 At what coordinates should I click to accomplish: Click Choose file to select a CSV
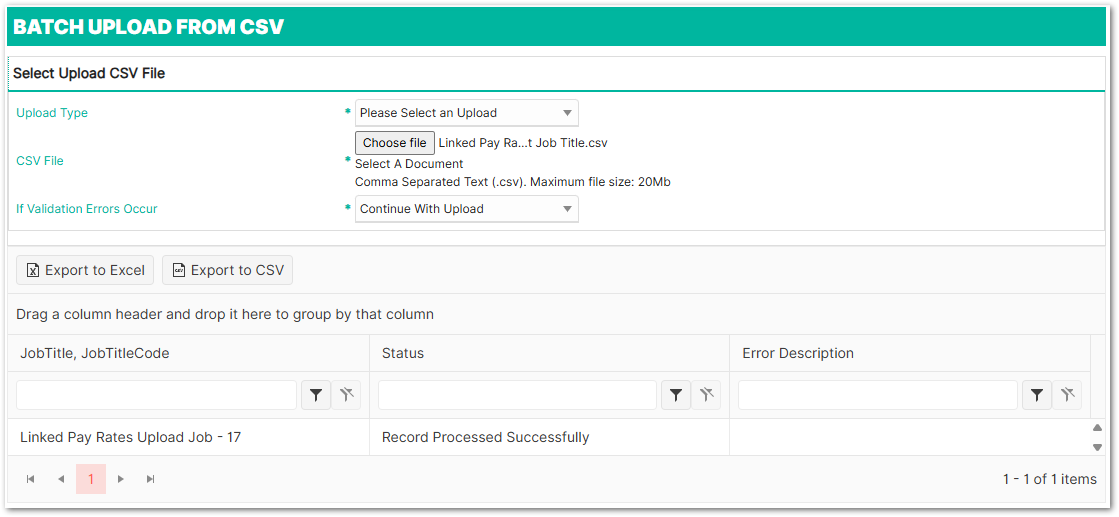pos(395,143)
